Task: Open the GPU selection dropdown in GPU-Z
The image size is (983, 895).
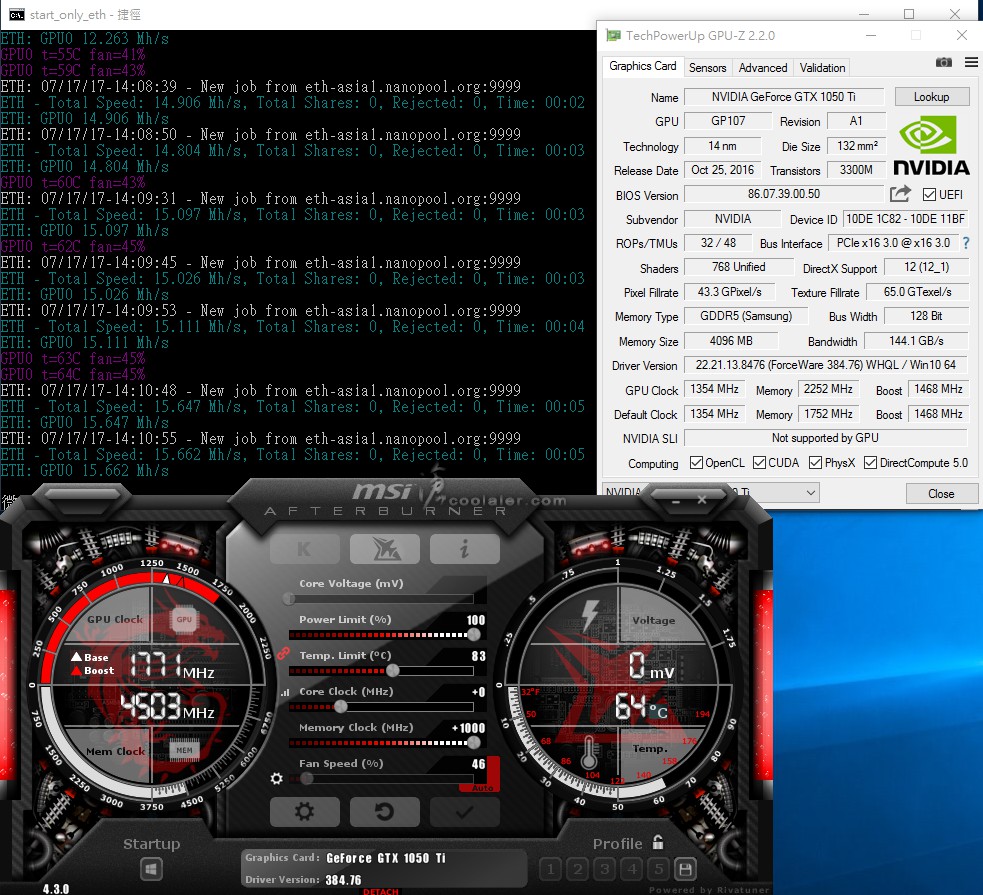Action: pyautogui.click(x=711, y=493)
